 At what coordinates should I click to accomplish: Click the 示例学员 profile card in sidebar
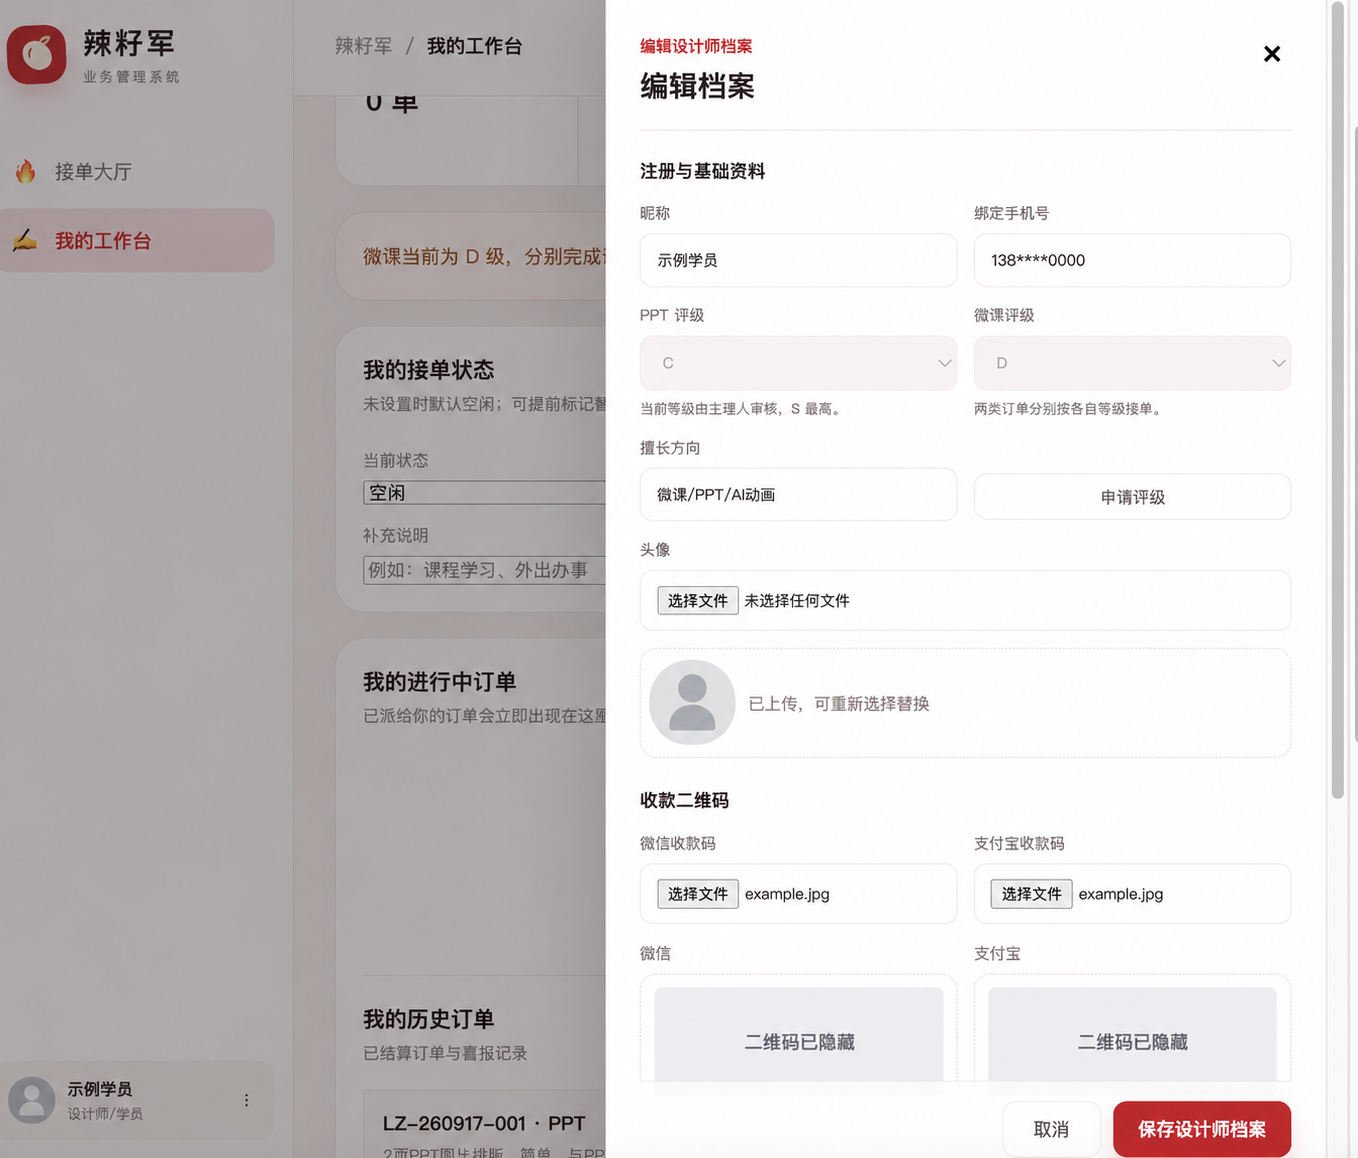[x=137, y=1100]
